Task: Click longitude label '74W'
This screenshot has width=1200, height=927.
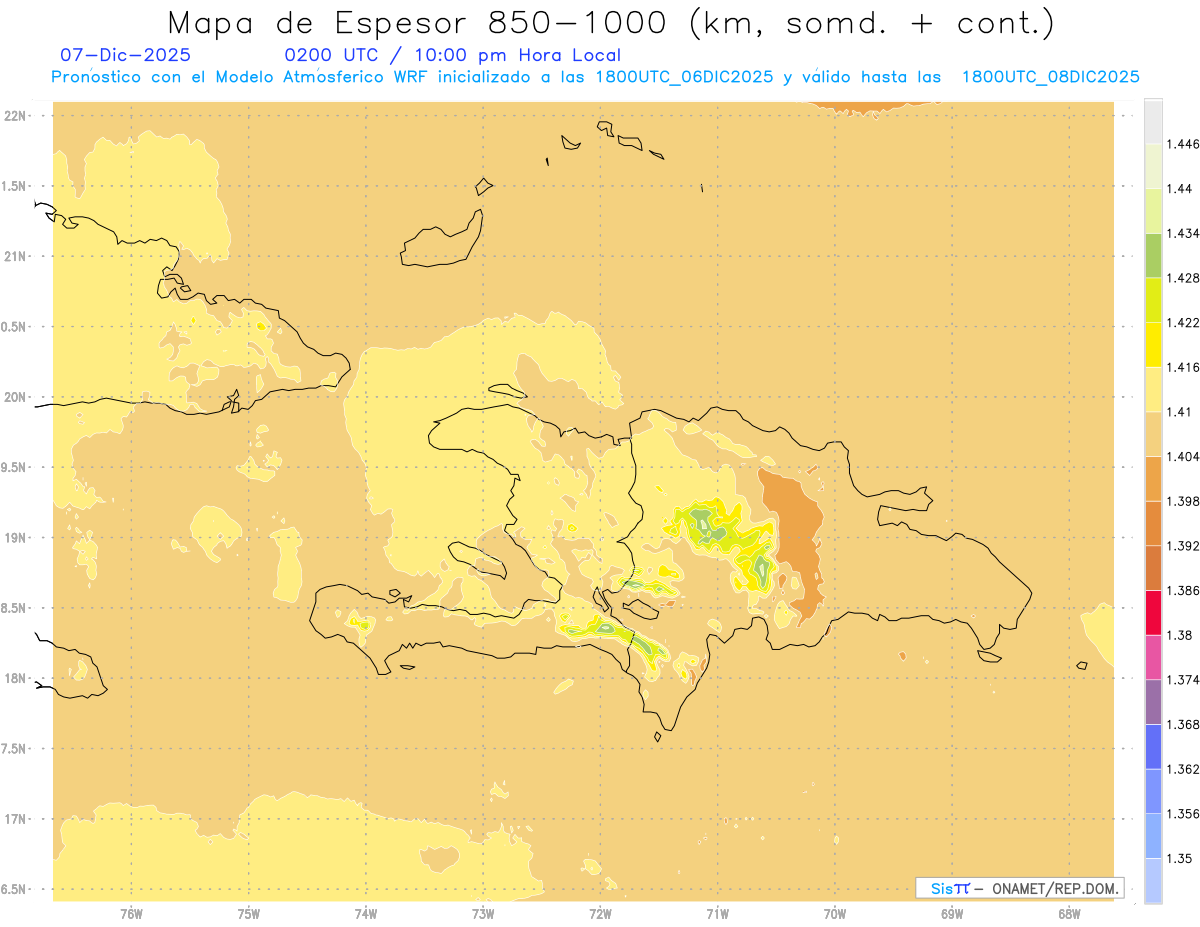Action: tap(366, 914)
